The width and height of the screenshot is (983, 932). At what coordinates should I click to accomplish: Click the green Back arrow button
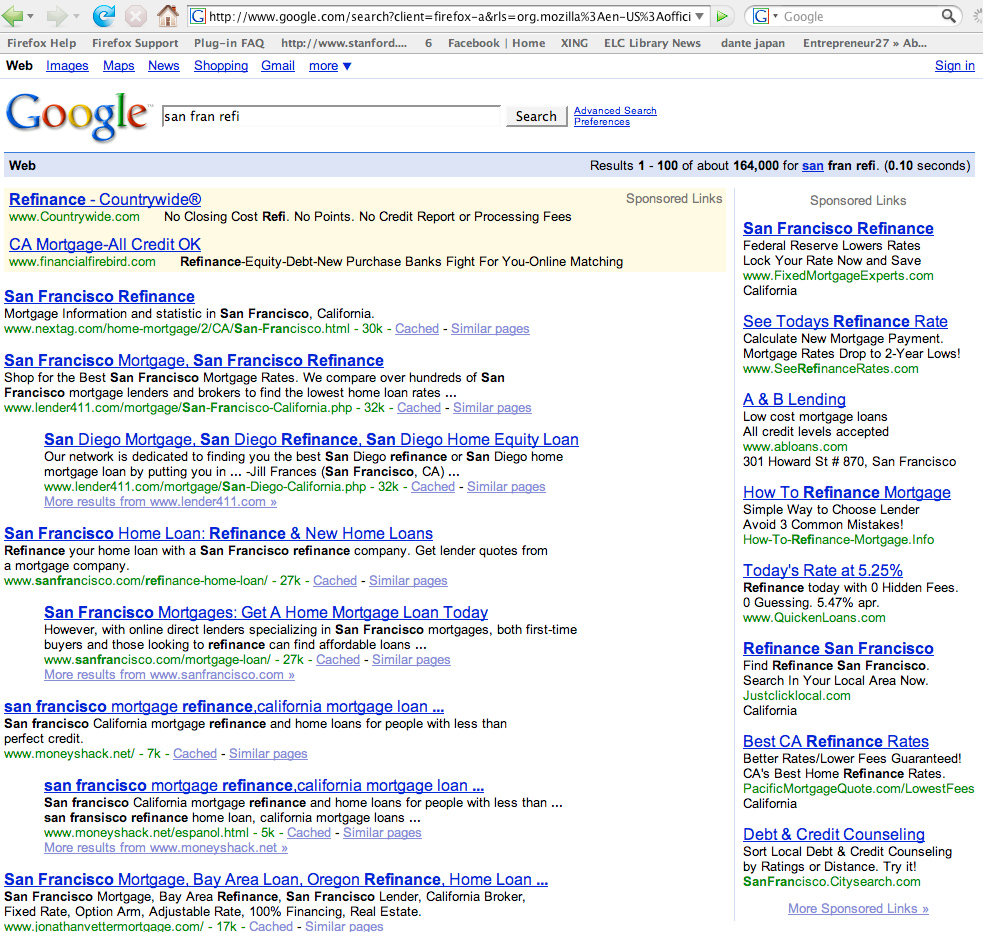pos(11,15)
